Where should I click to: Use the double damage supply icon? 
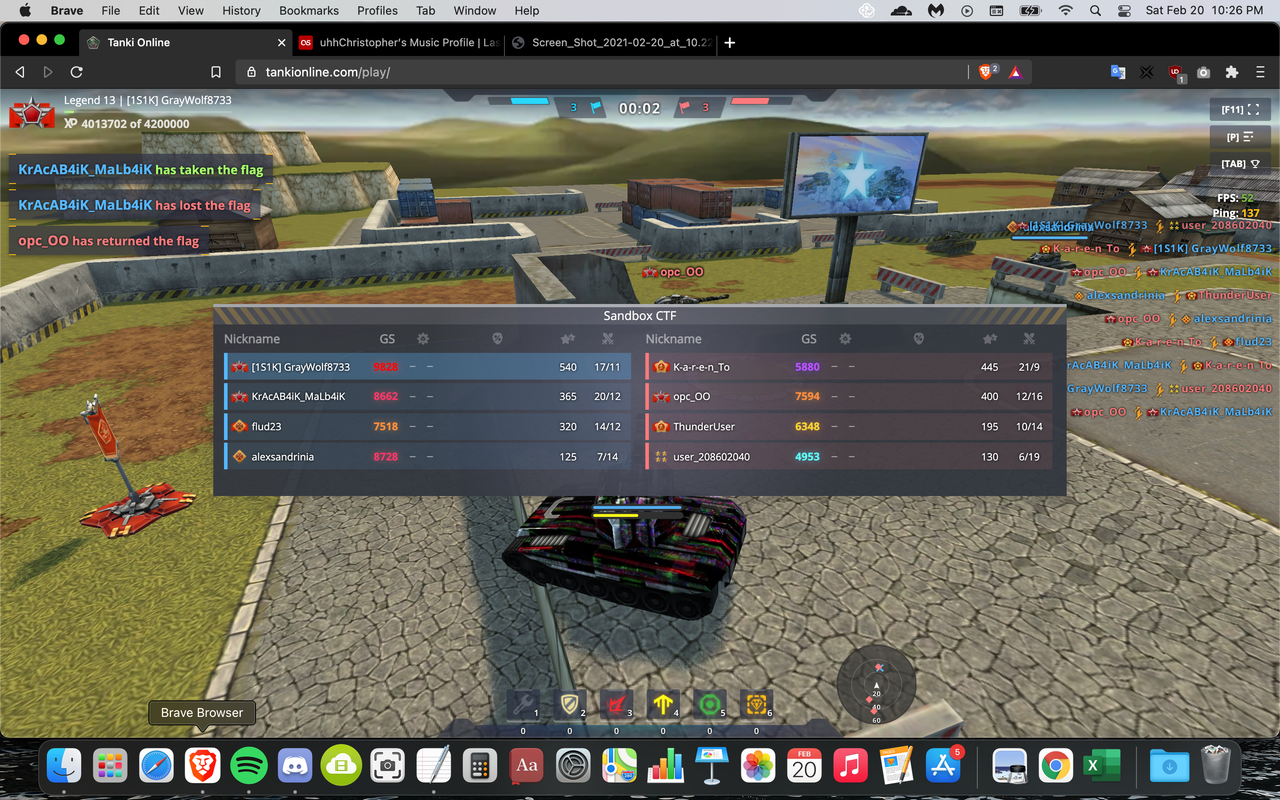tap(616, 704)
